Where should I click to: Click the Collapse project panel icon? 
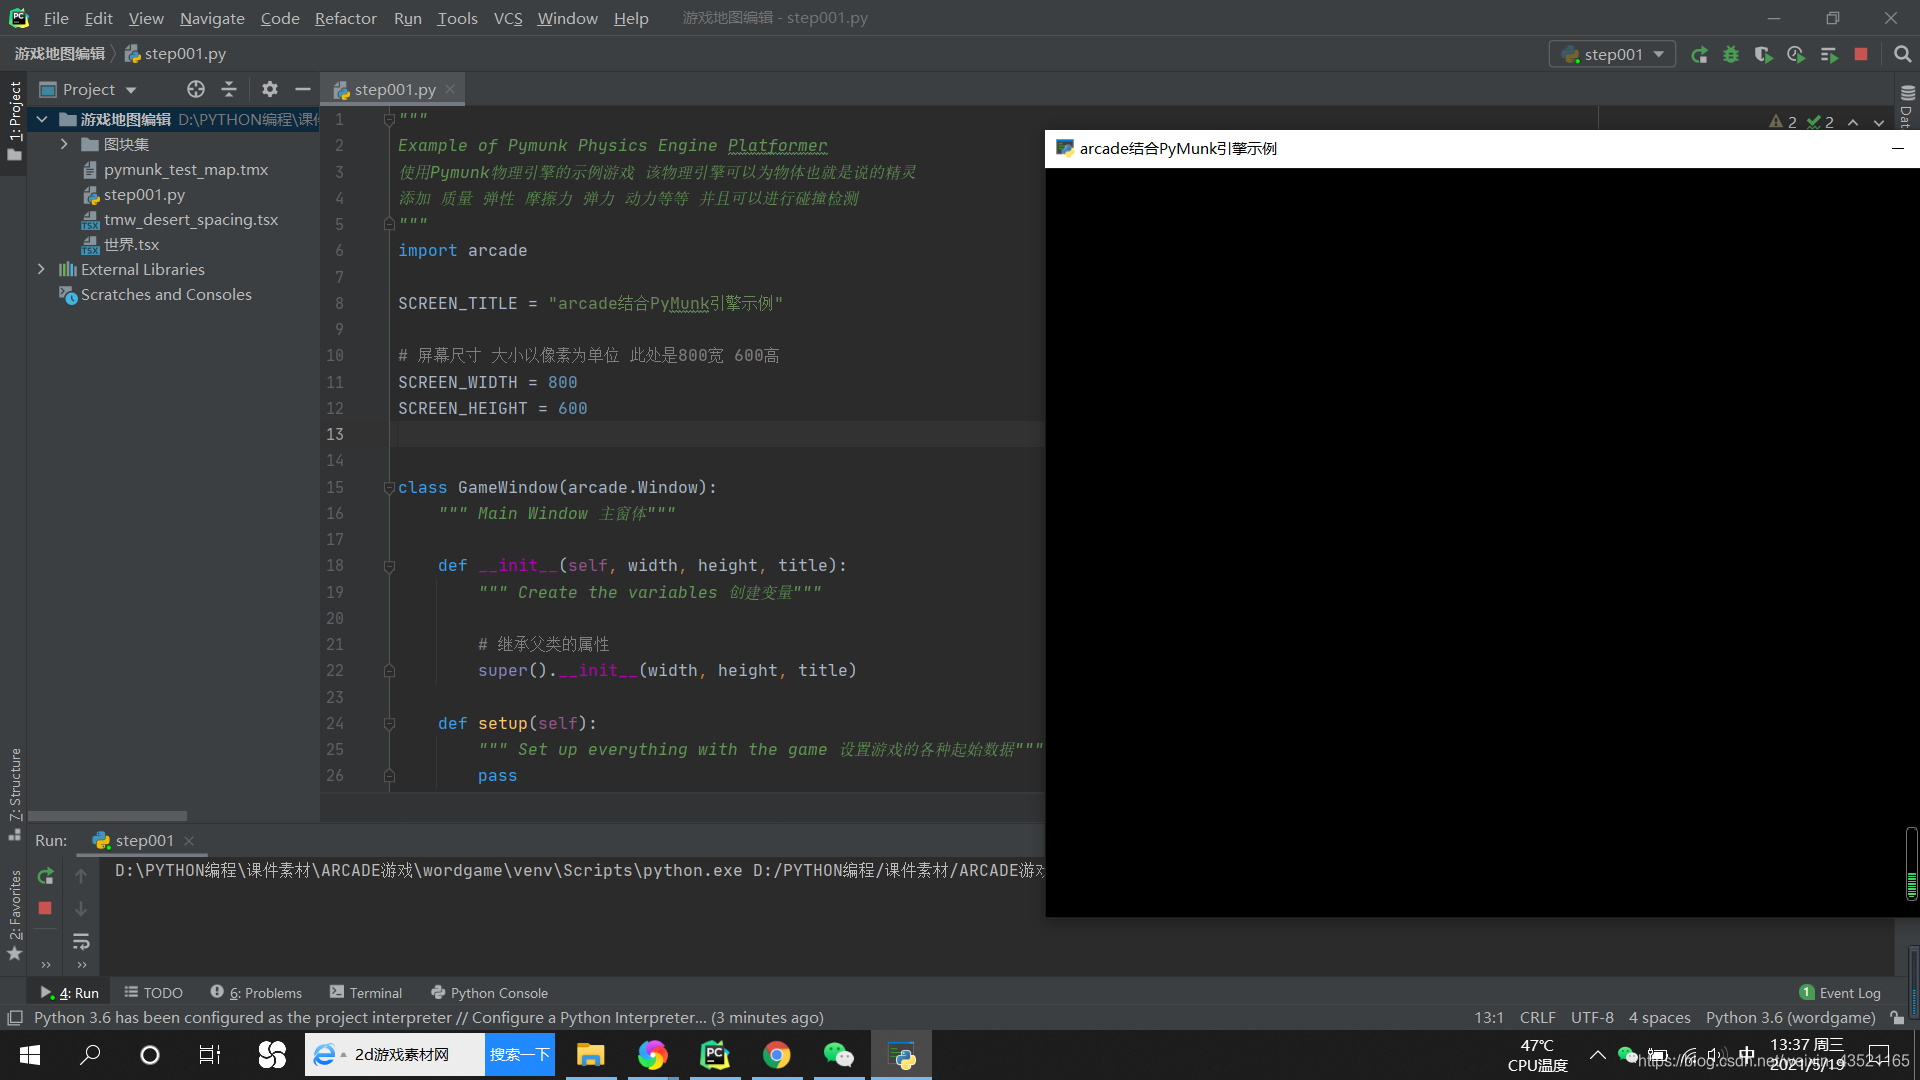231,88
